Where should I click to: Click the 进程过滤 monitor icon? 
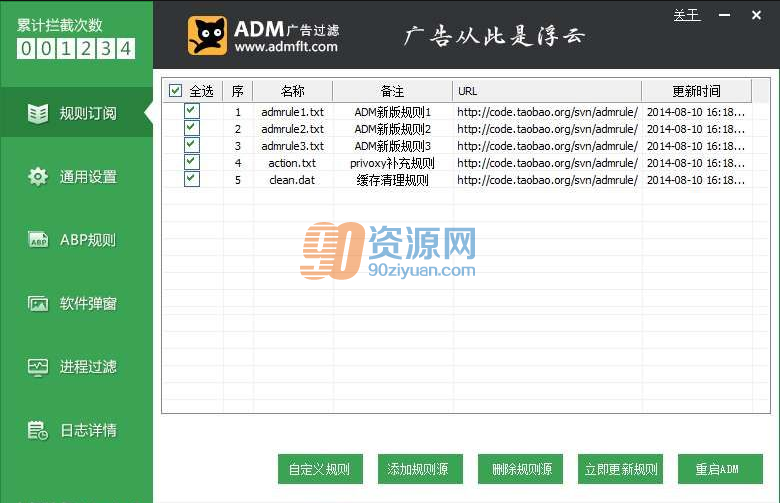pos(38,367)
